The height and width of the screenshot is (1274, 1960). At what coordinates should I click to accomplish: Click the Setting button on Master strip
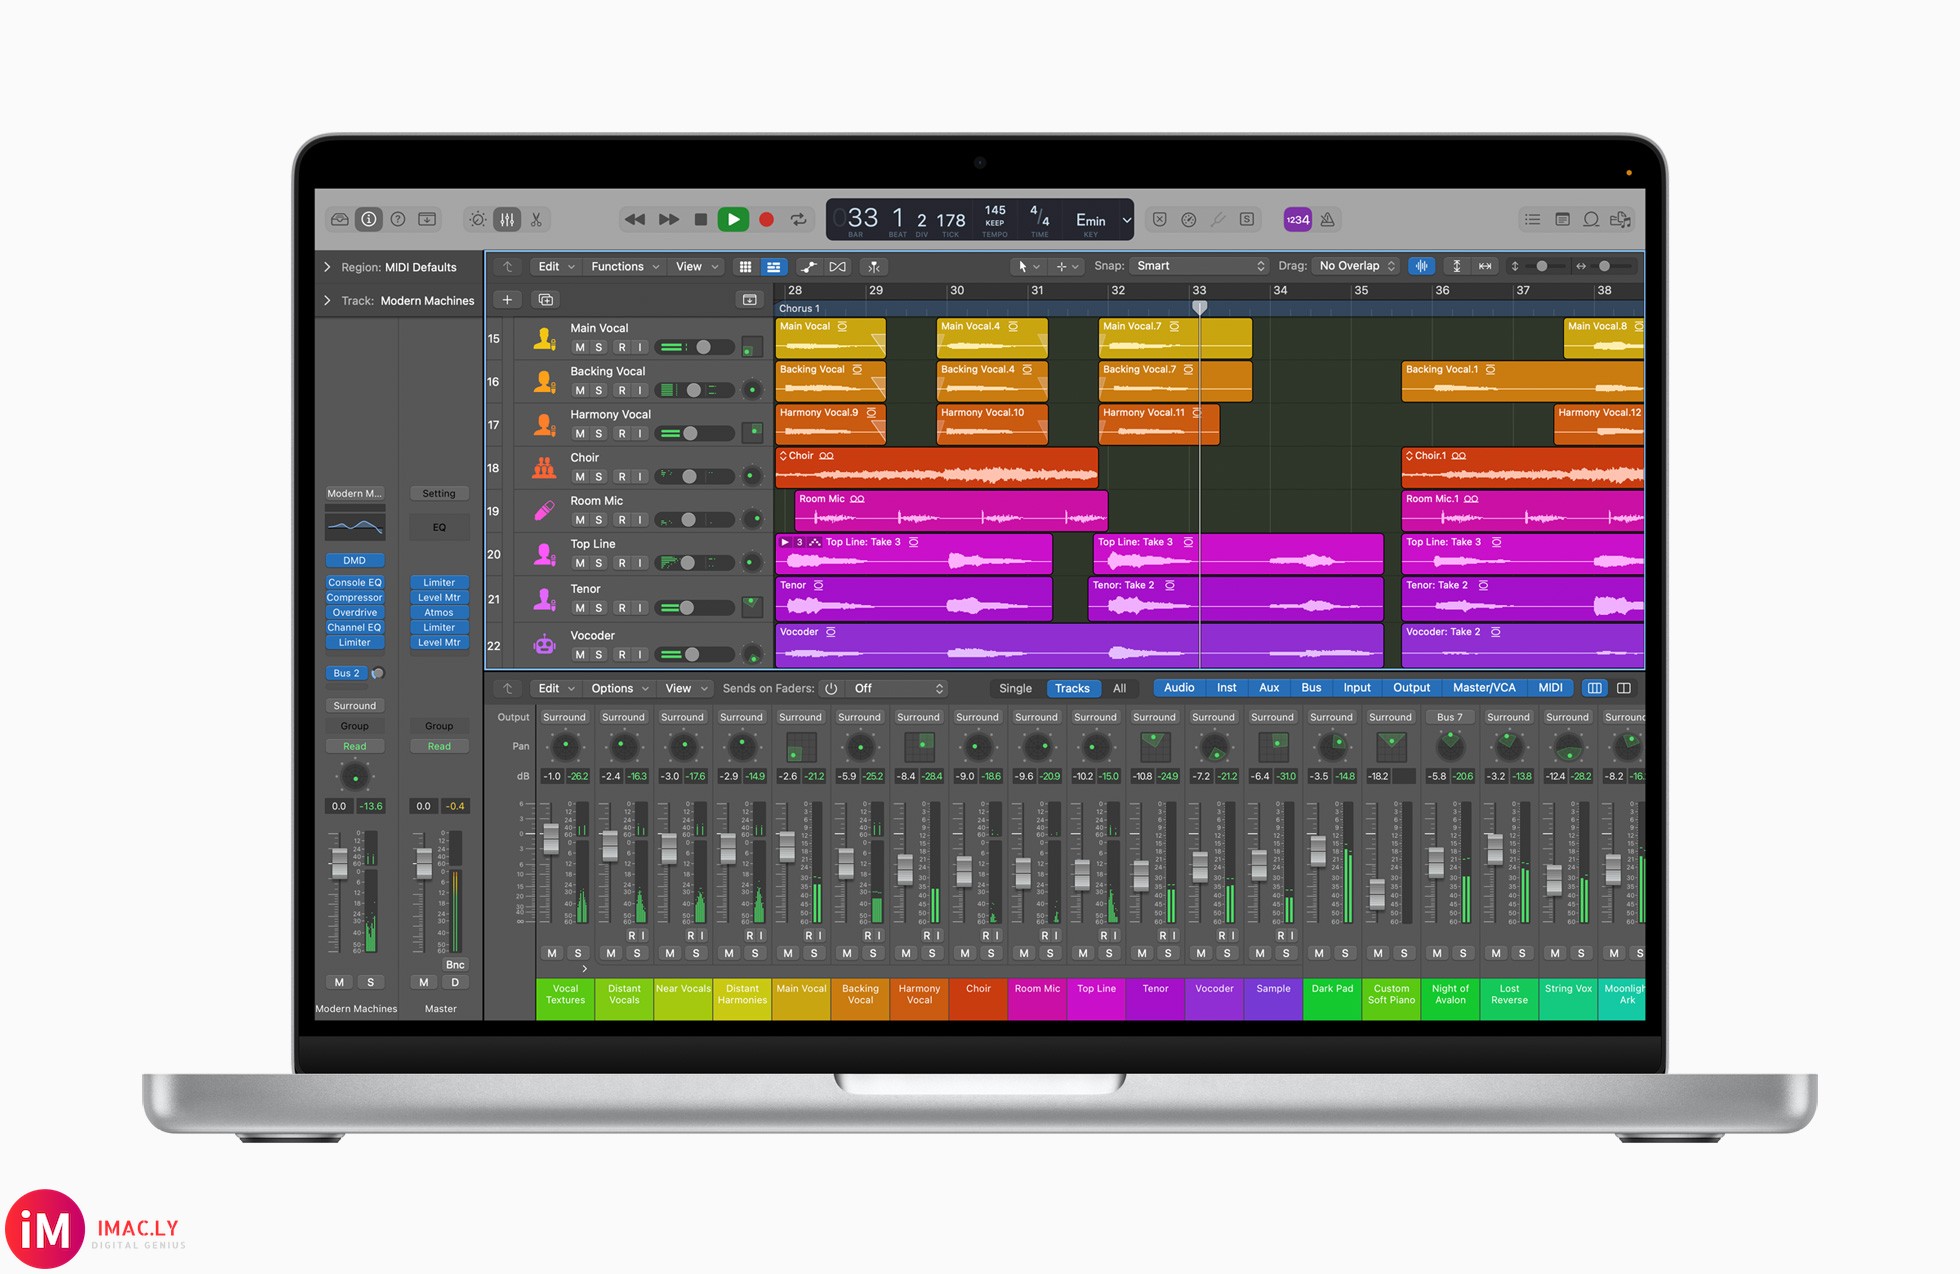point(438,494)
